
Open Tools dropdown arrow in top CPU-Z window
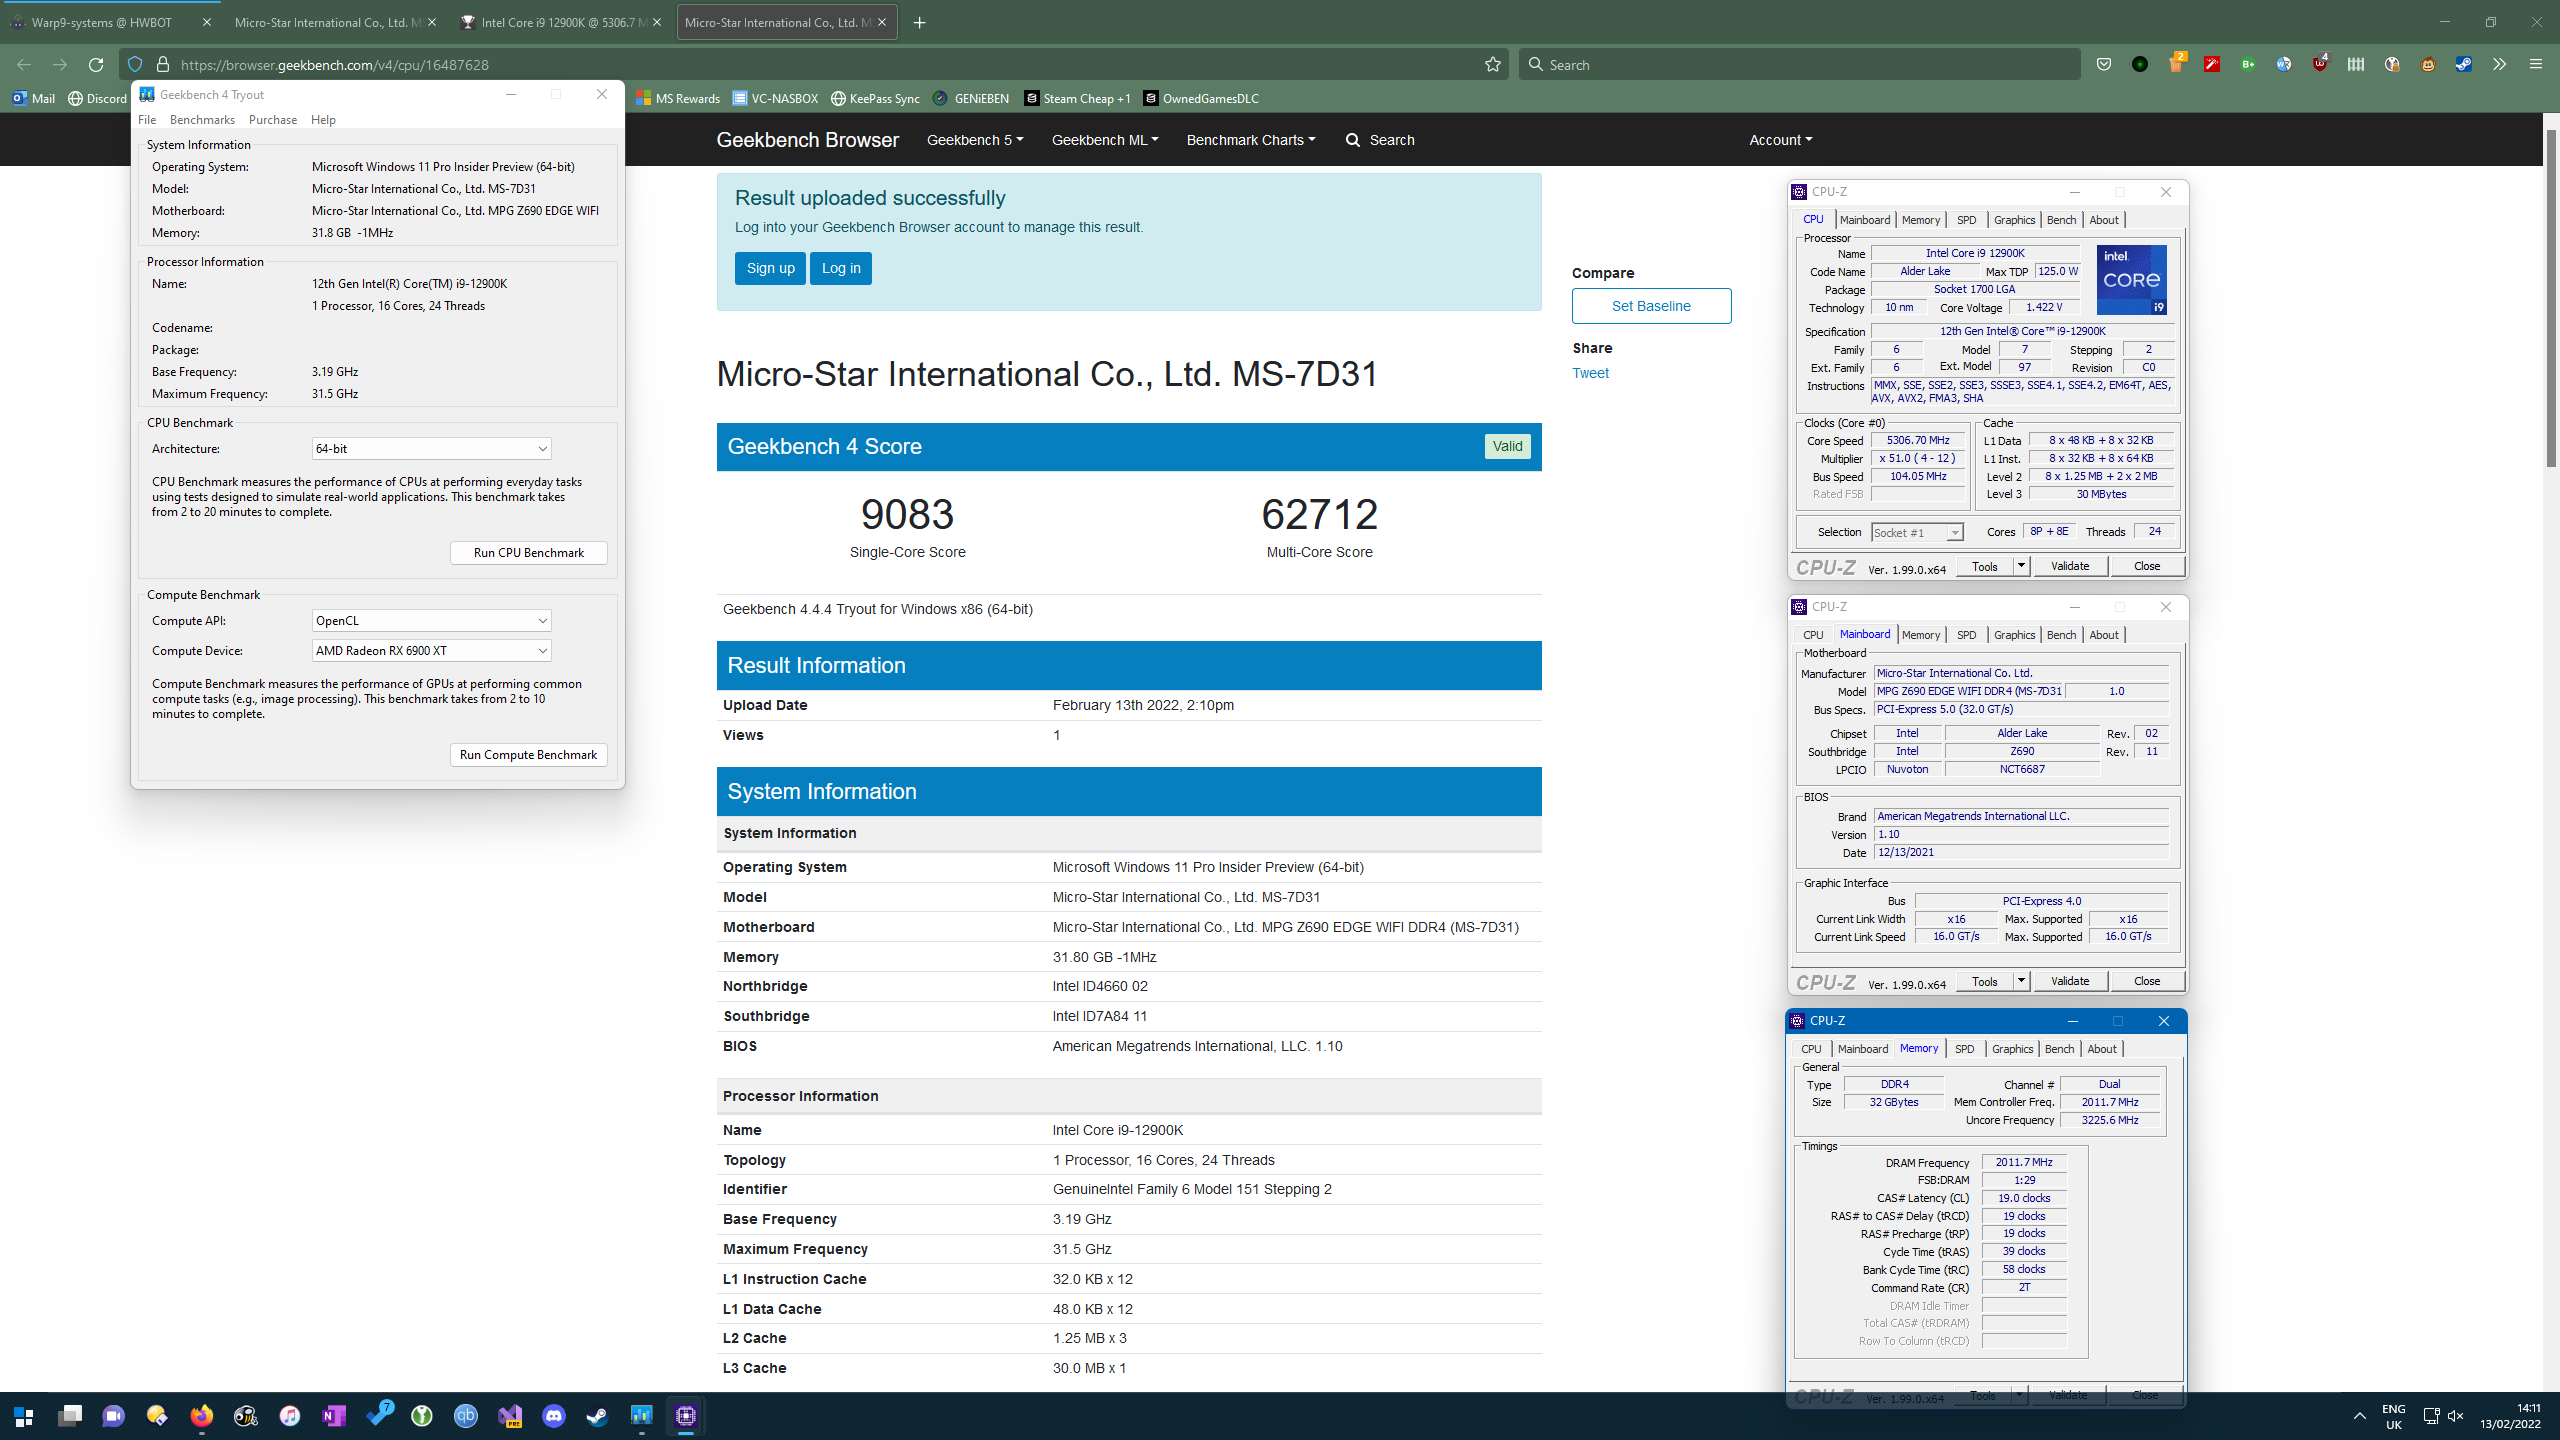(x=2021, y=566)
